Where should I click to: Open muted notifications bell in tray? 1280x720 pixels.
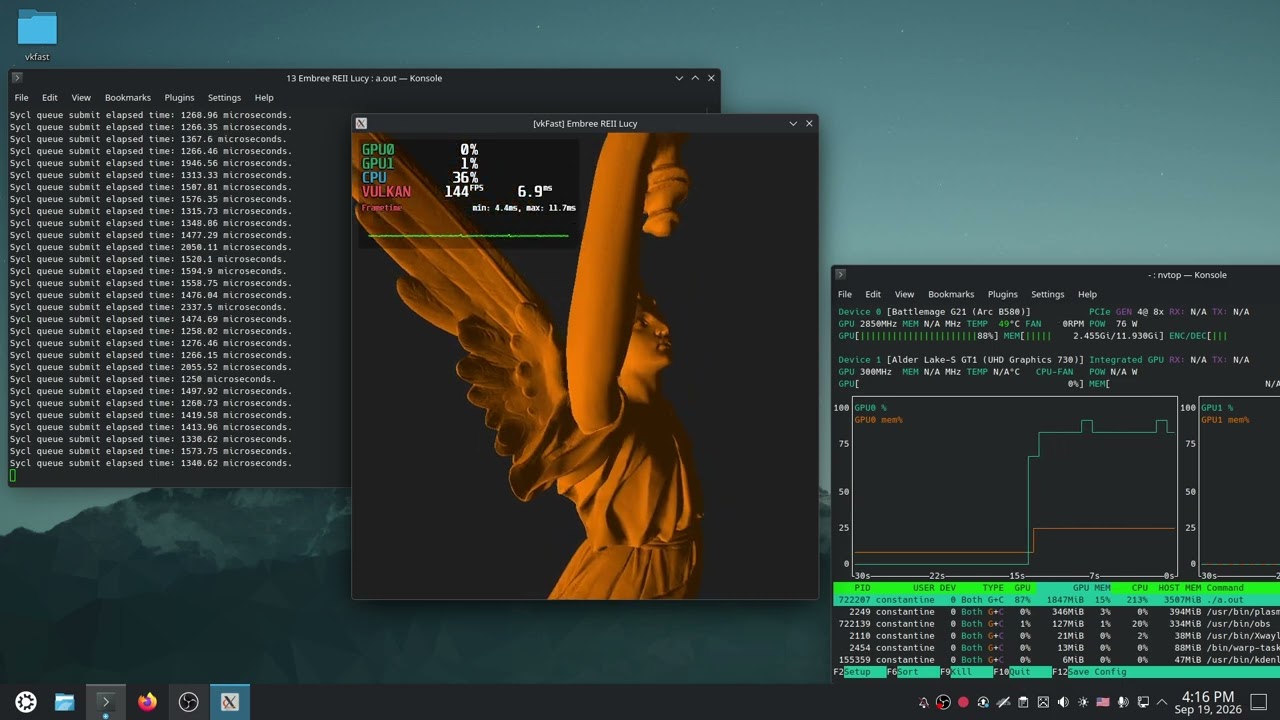(x=923, y=702)
